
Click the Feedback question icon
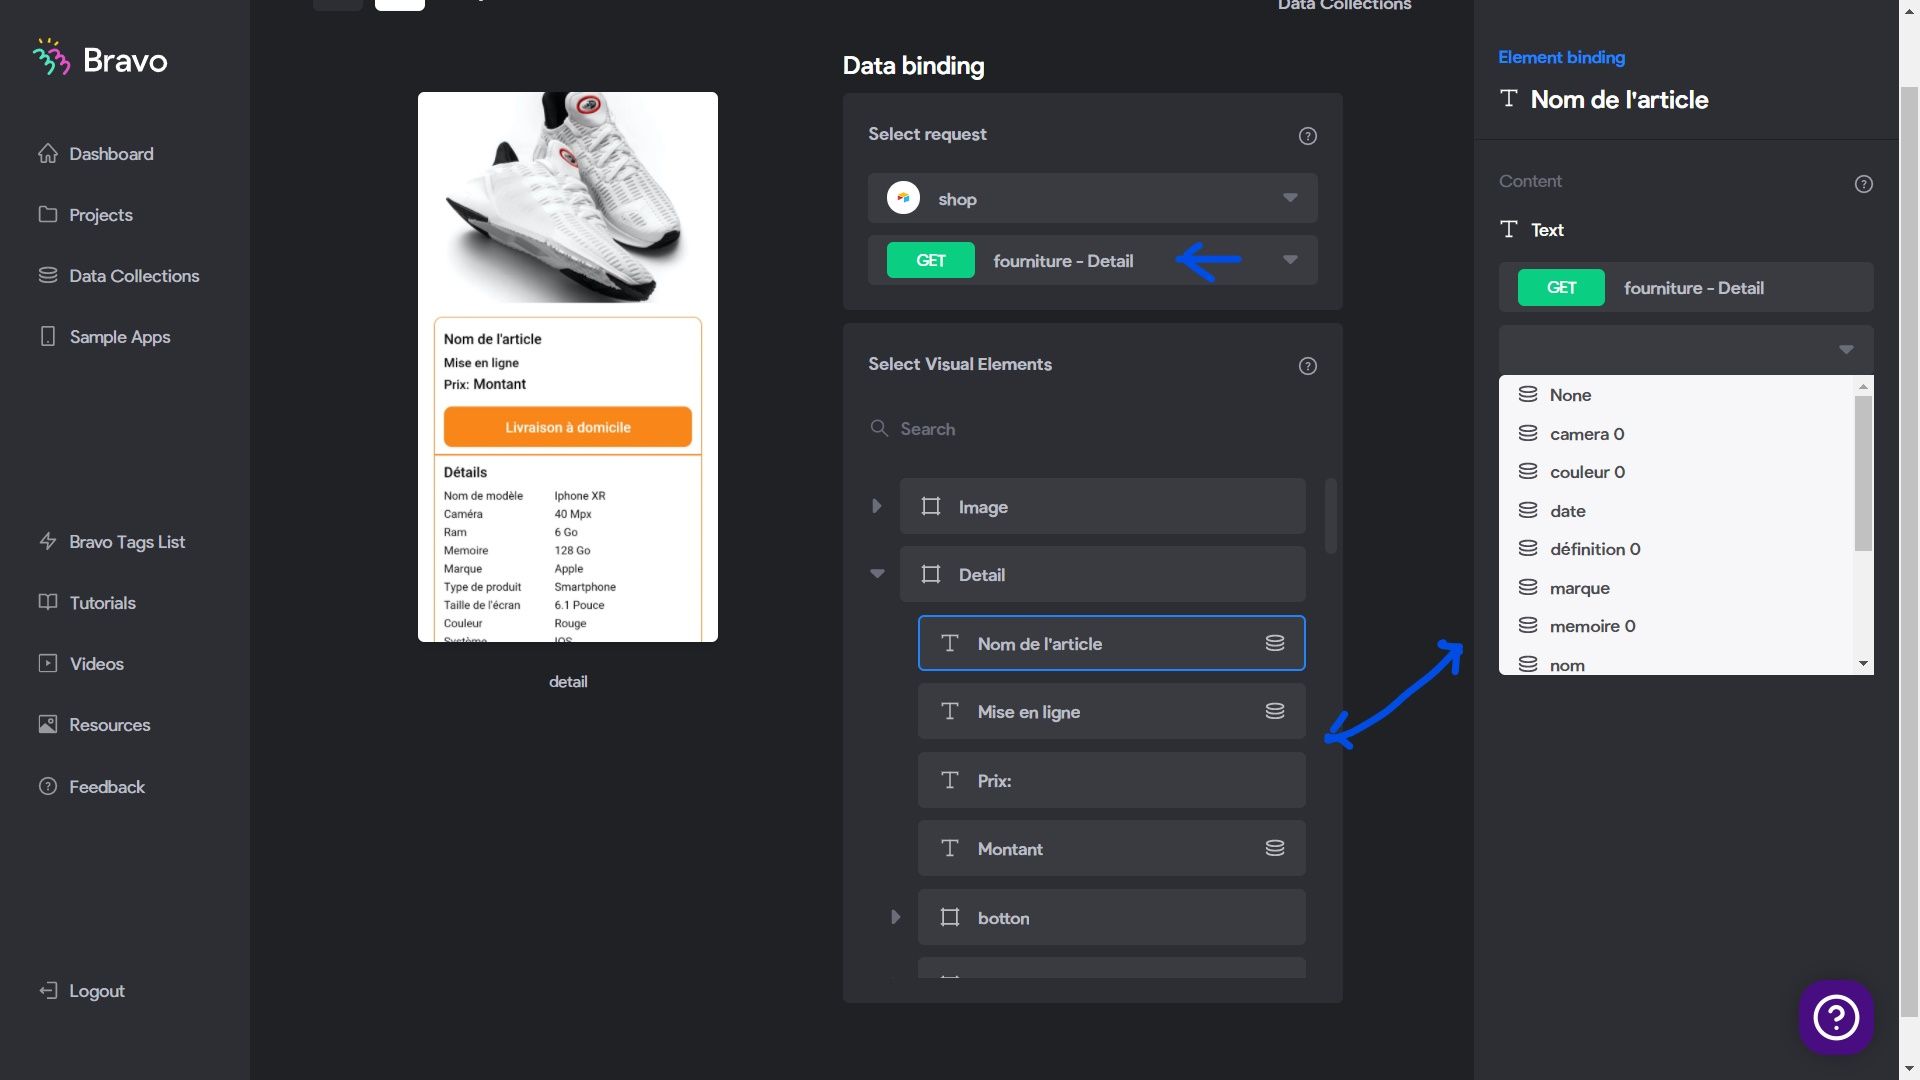point(48,786)
